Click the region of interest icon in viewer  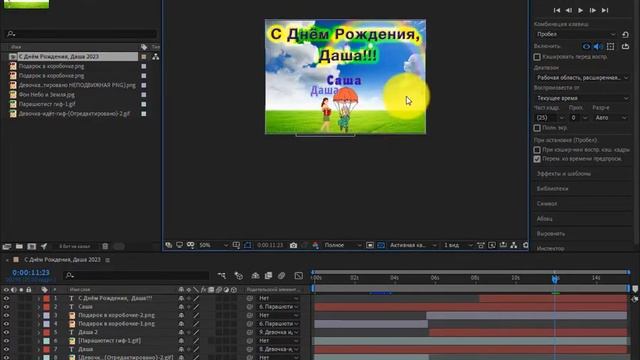click(x=370, y=245)
